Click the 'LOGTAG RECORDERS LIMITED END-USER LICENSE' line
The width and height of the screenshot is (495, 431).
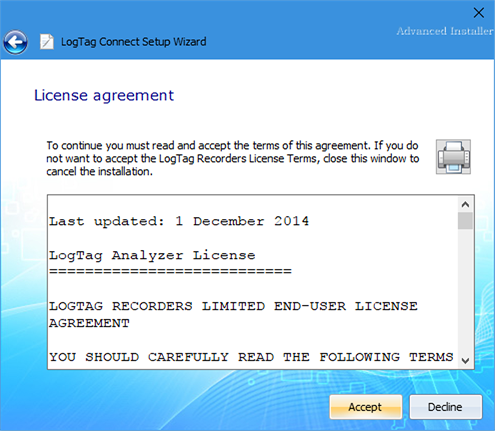[x=233, y=306]
